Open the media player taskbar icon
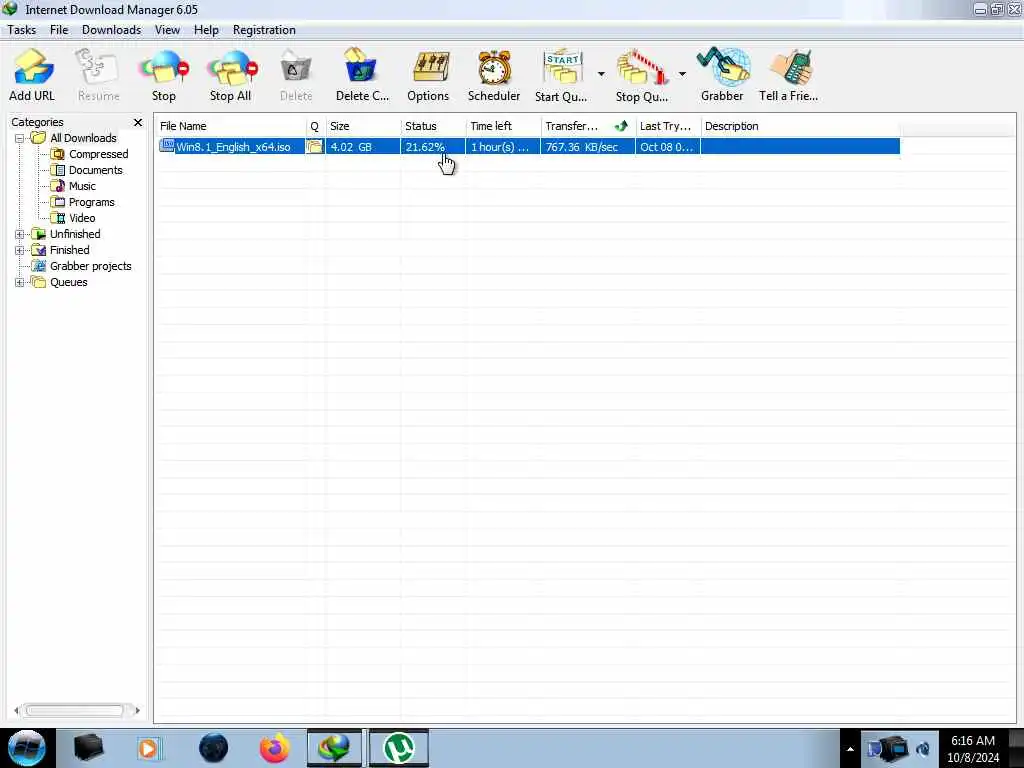This screenshot has height=768, width=1024. (148, 748)
